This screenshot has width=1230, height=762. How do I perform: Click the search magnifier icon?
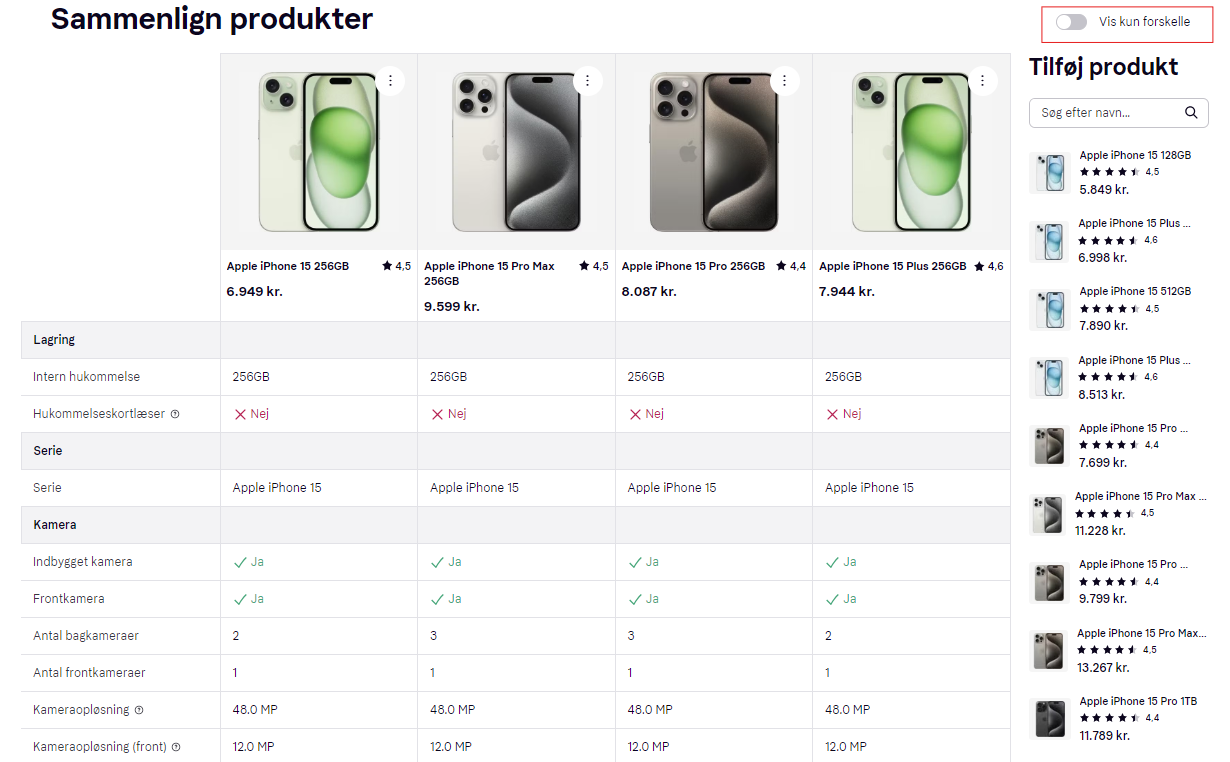[x=1191, y=113]
